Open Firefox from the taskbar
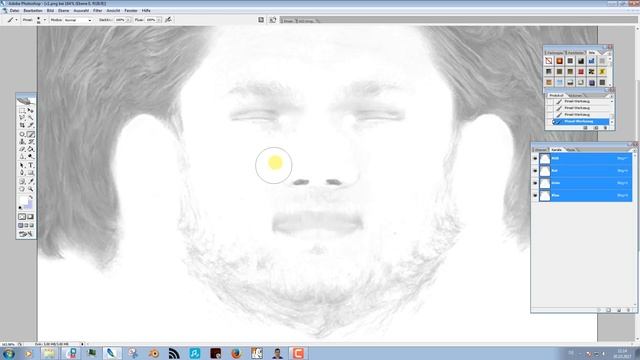This screenshot has height=360, width=640. coord(236,353)
